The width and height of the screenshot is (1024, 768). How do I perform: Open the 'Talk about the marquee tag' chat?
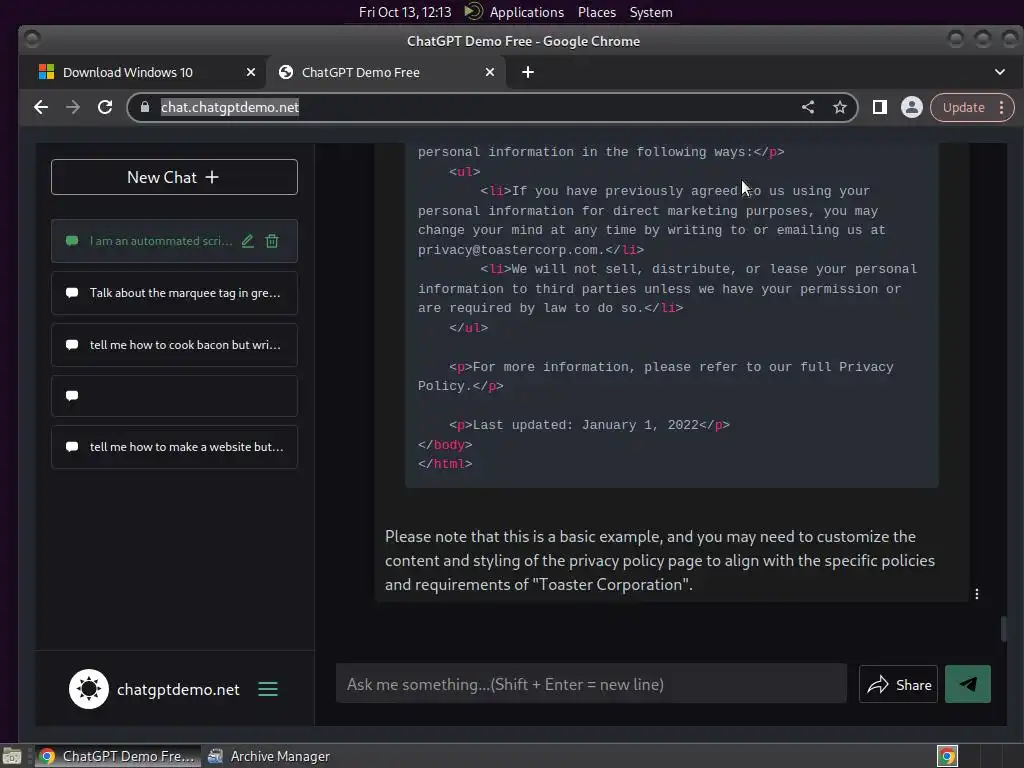[x=174, y=293]
